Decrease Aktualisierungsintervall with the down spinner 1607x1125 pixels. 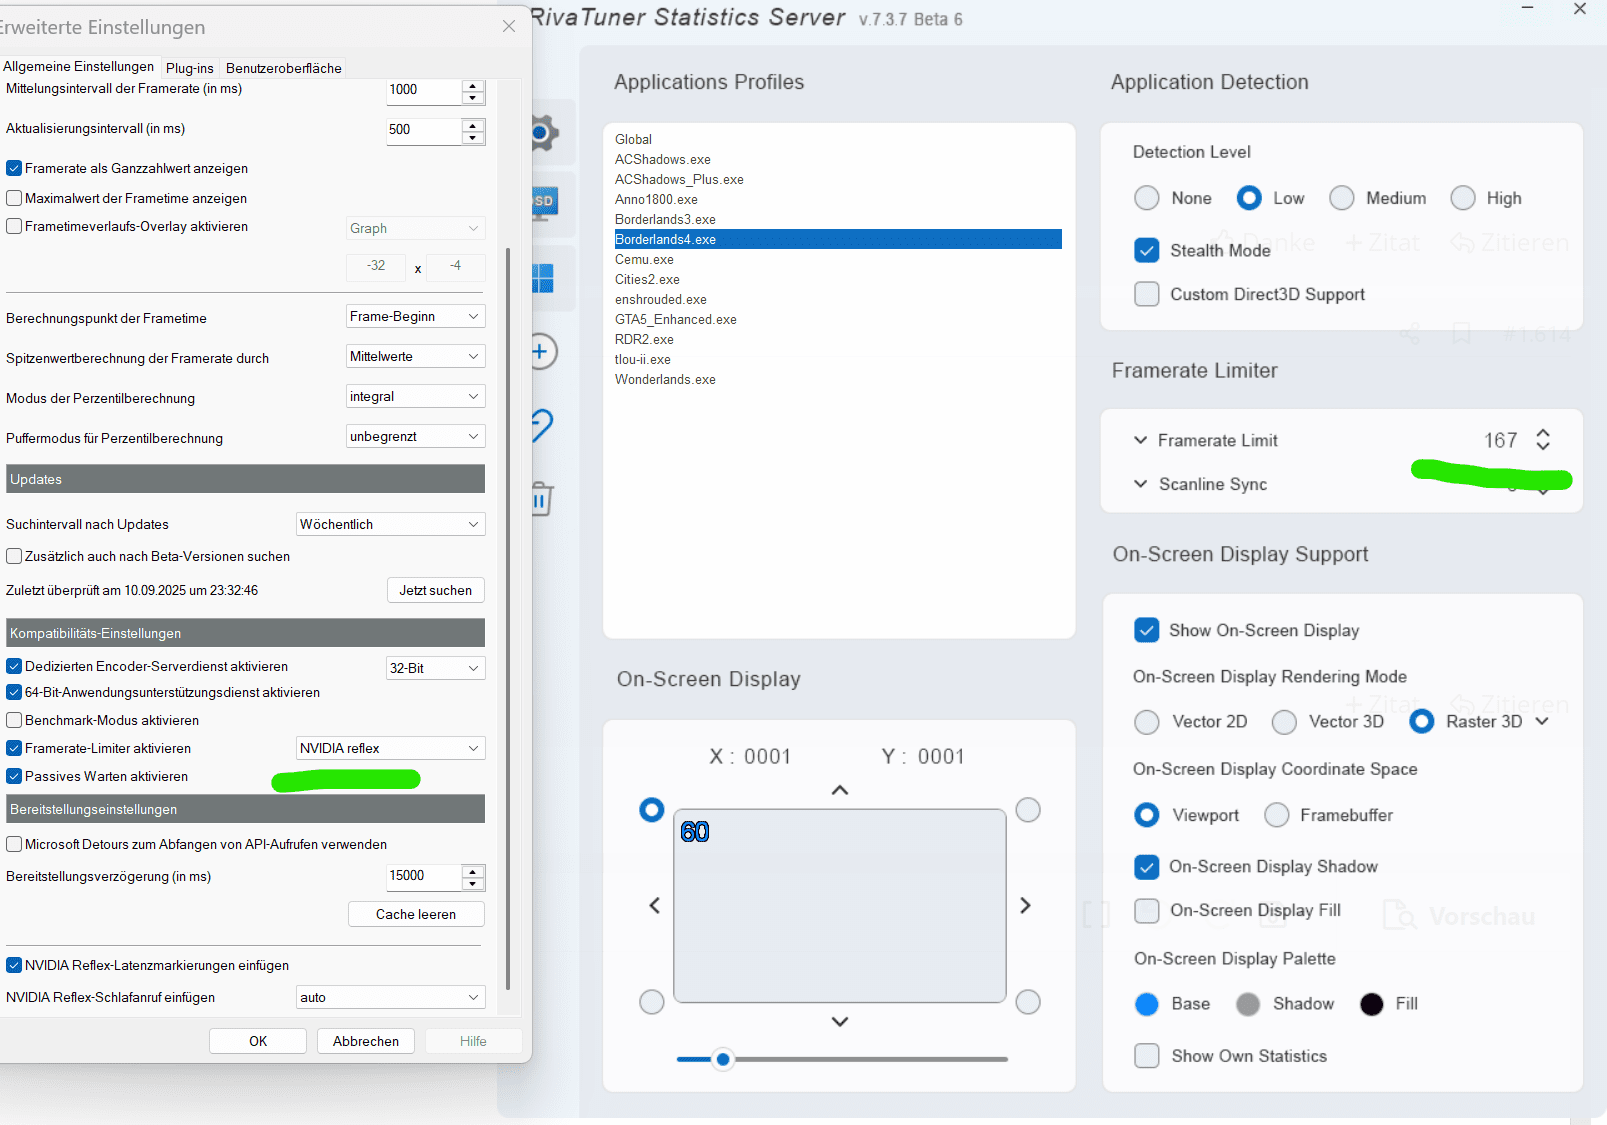473,138
